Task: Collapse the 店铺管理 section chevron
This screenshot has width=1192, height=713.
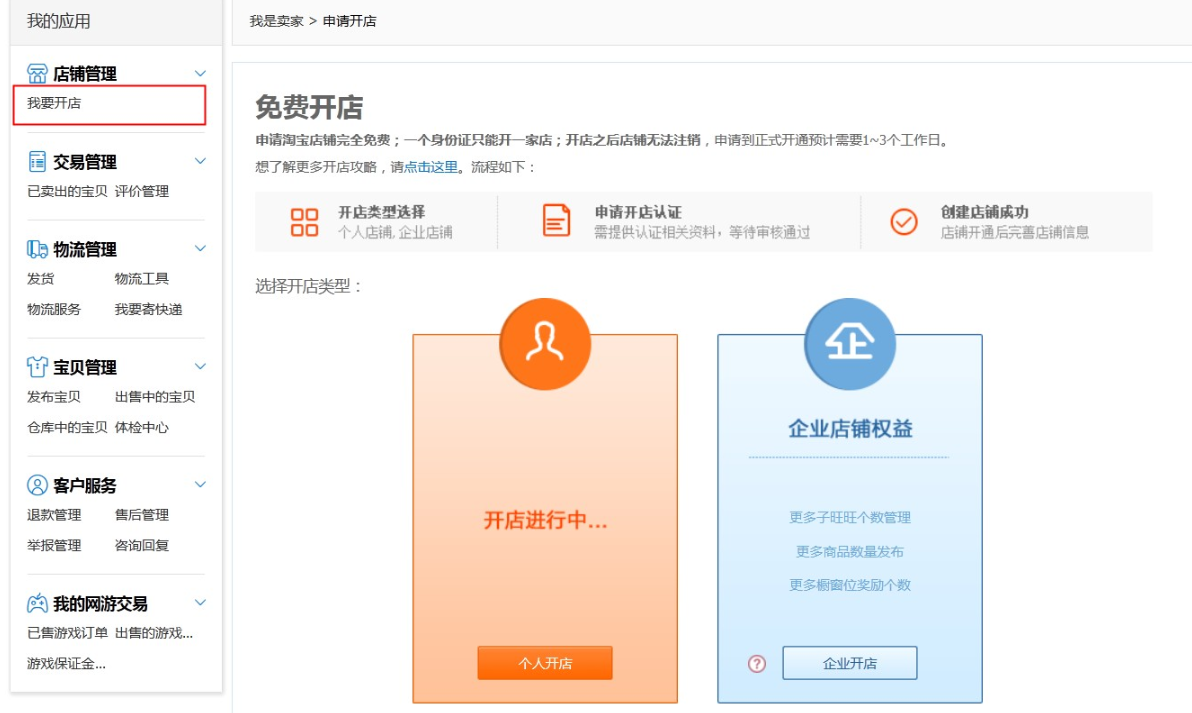Action: (200, 74)
